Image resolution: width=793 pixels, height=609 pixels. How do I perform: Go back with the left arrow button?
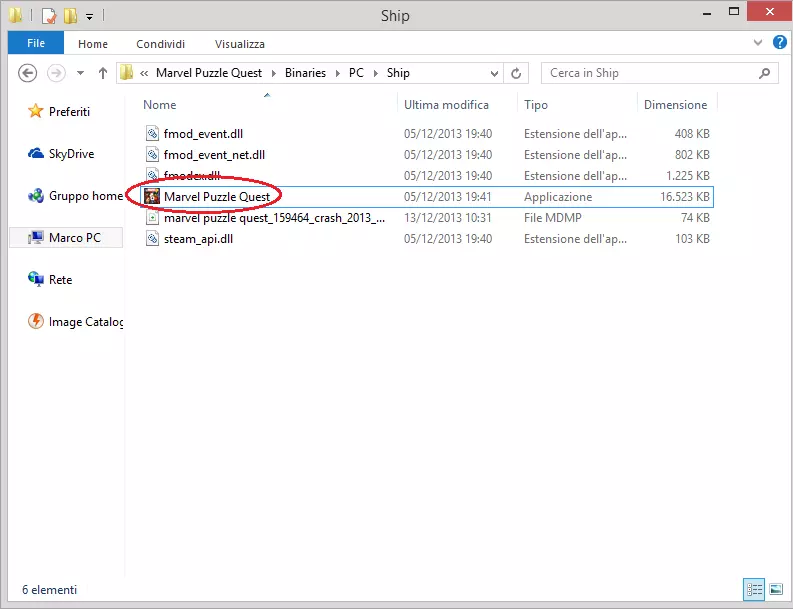(27, 73)
